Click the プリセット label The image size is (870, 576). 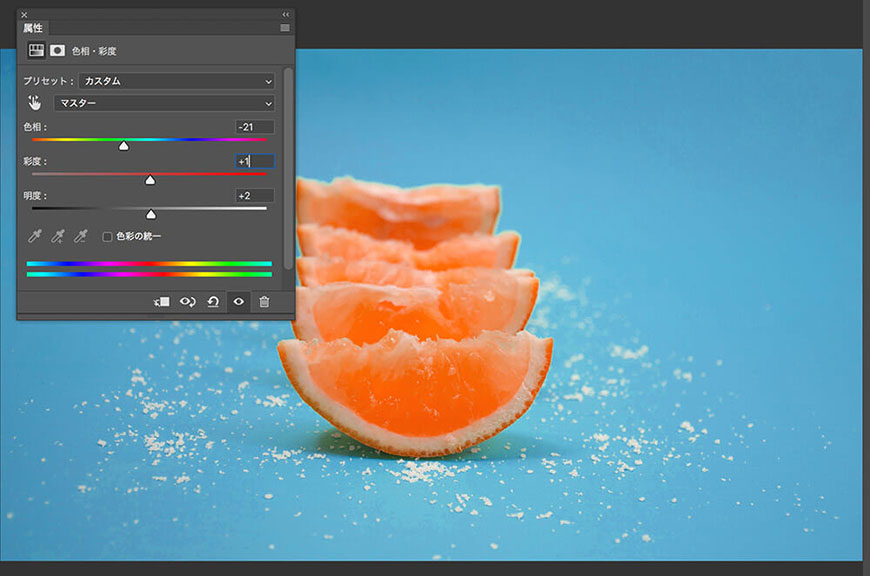coord(48,81)
